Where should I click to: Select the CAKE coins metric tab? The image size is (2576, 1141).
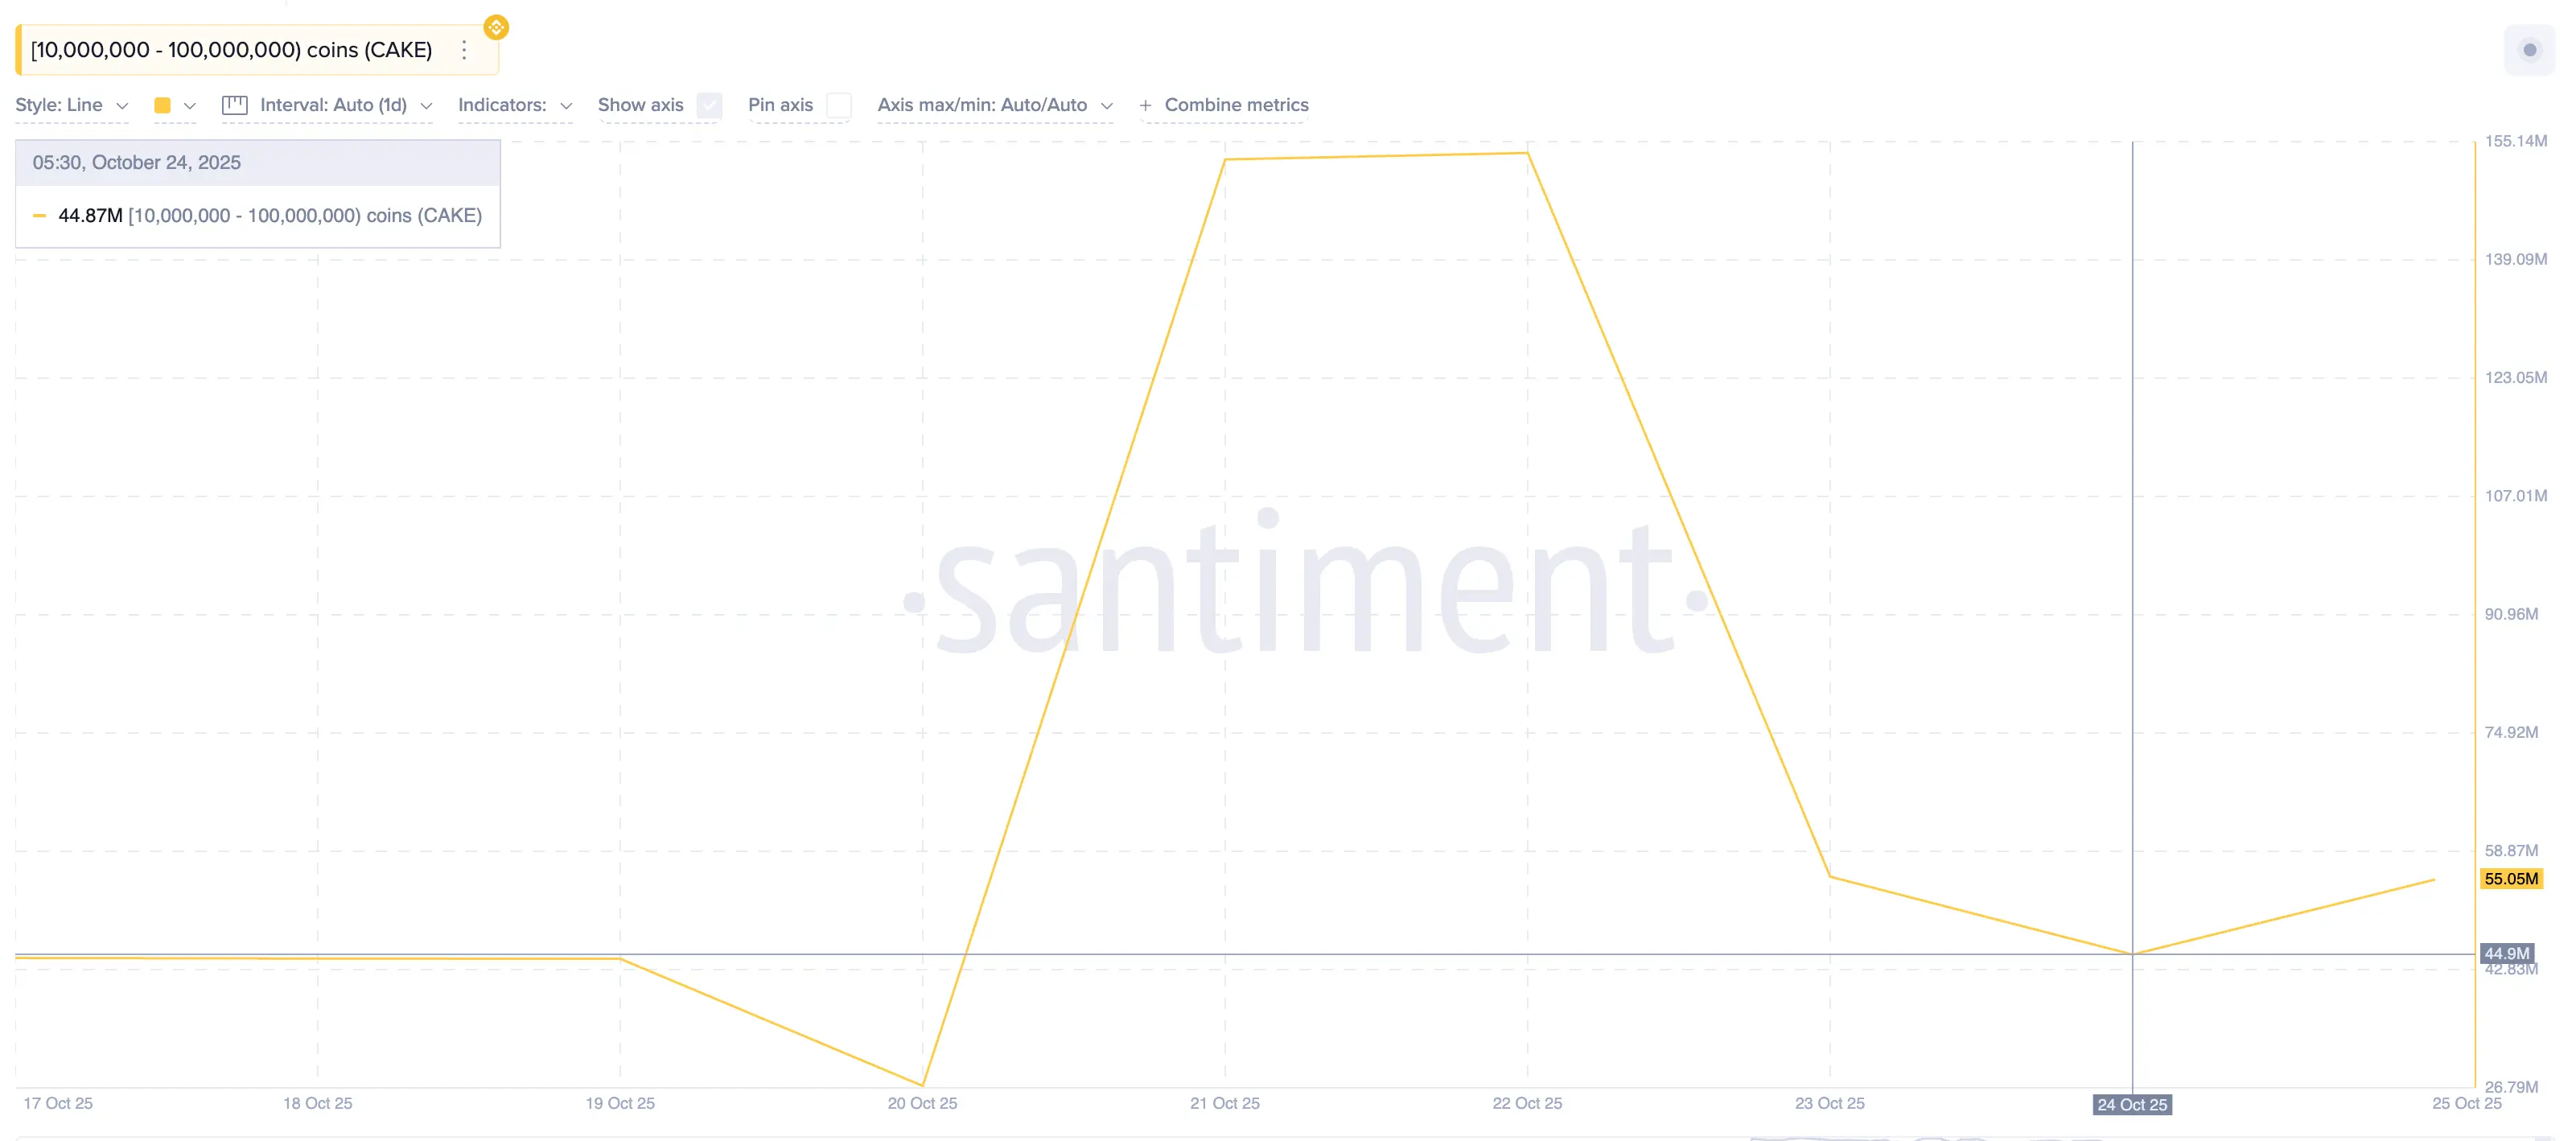coord(232,50)
